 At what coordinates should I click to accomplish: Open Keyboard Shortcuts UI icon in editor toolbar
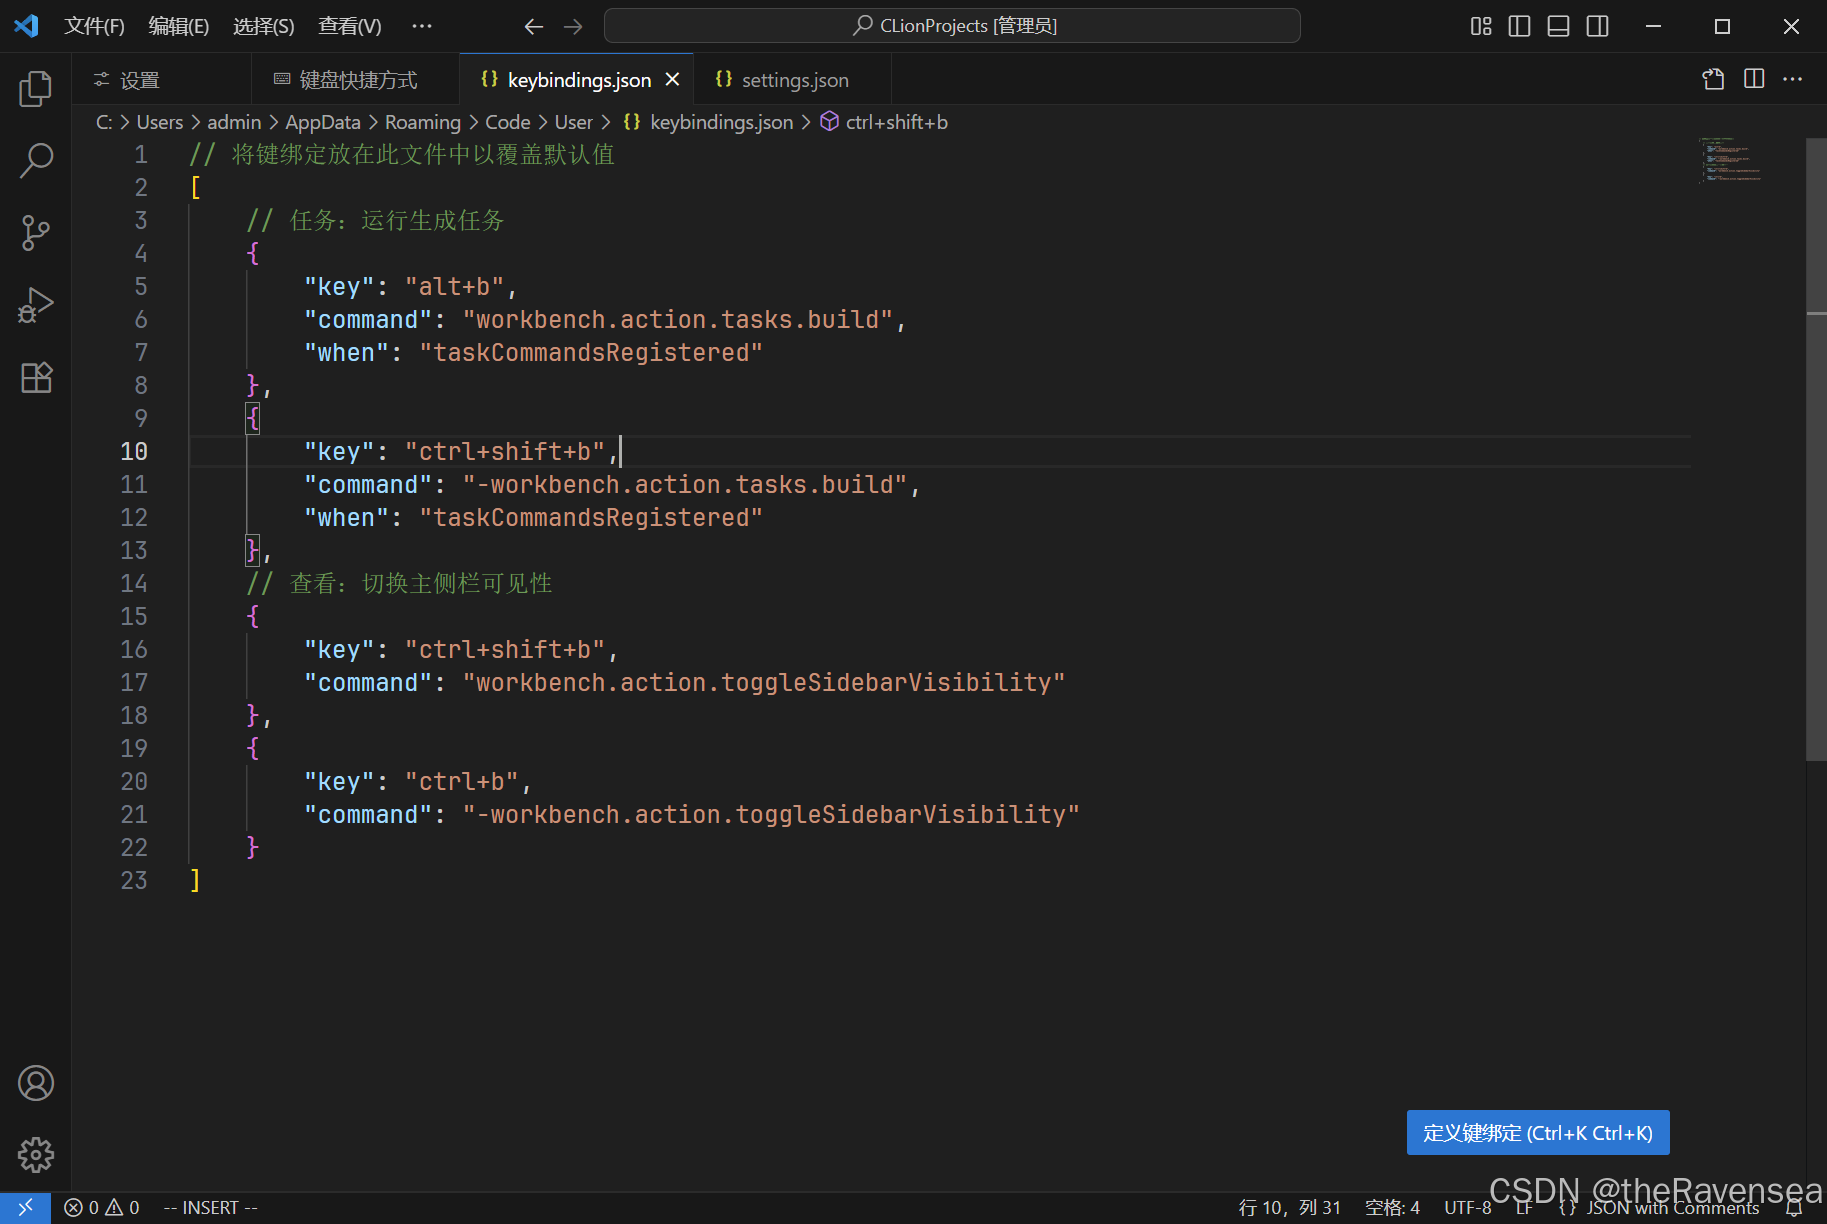[x=1714, y=79]
